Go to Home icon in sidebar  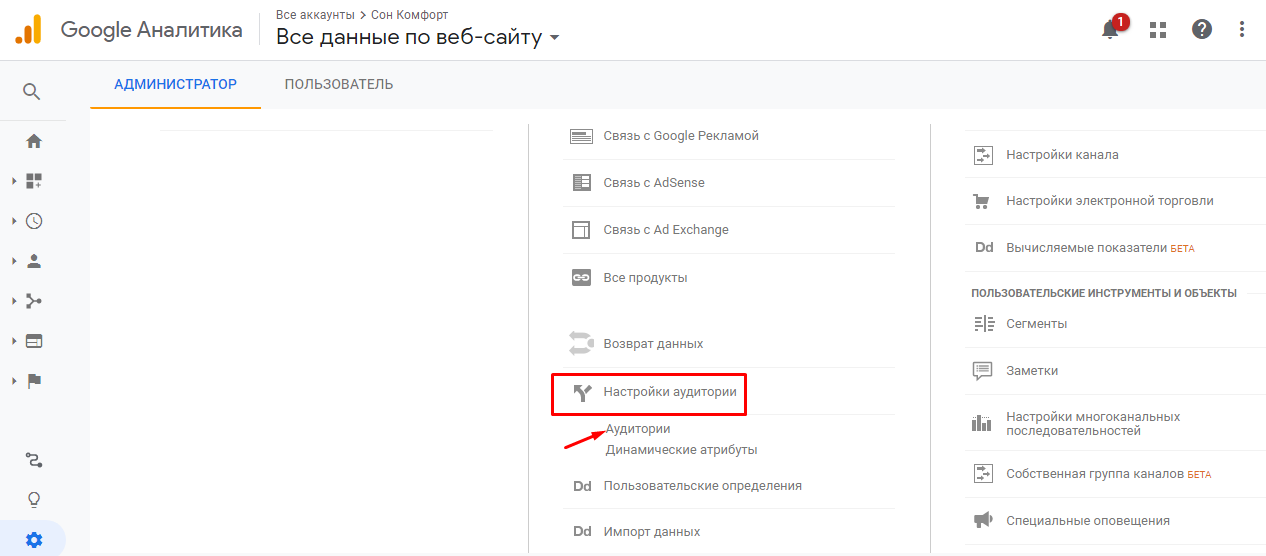pyautogui.click(x=34, y=141)
